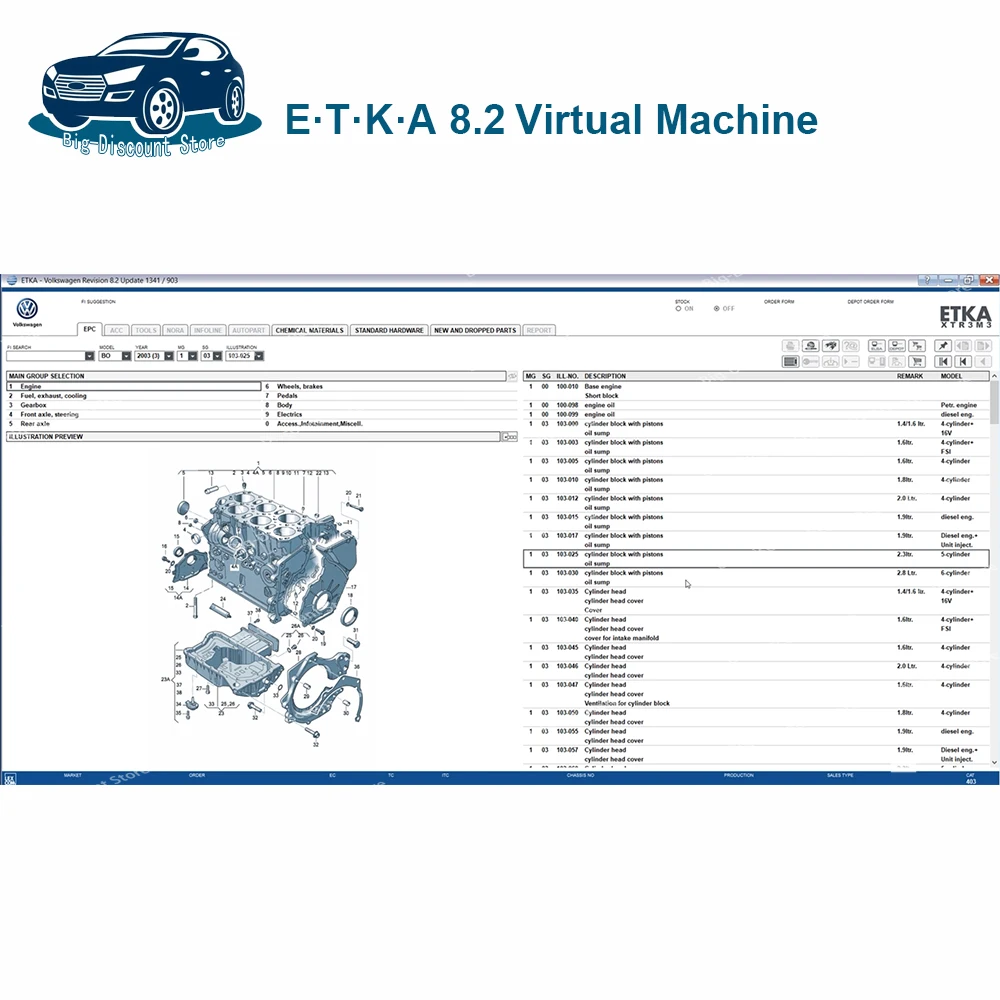
Task: Click the film-strip list view icon
Action: point(790,362)
